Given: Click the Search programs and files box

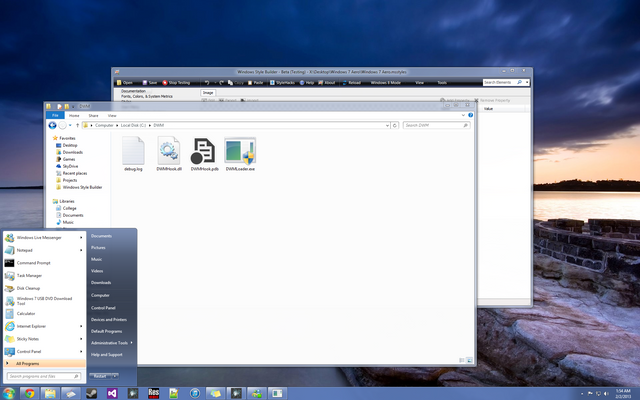Looking at the screenshot, I should click(x=44, y=376).
